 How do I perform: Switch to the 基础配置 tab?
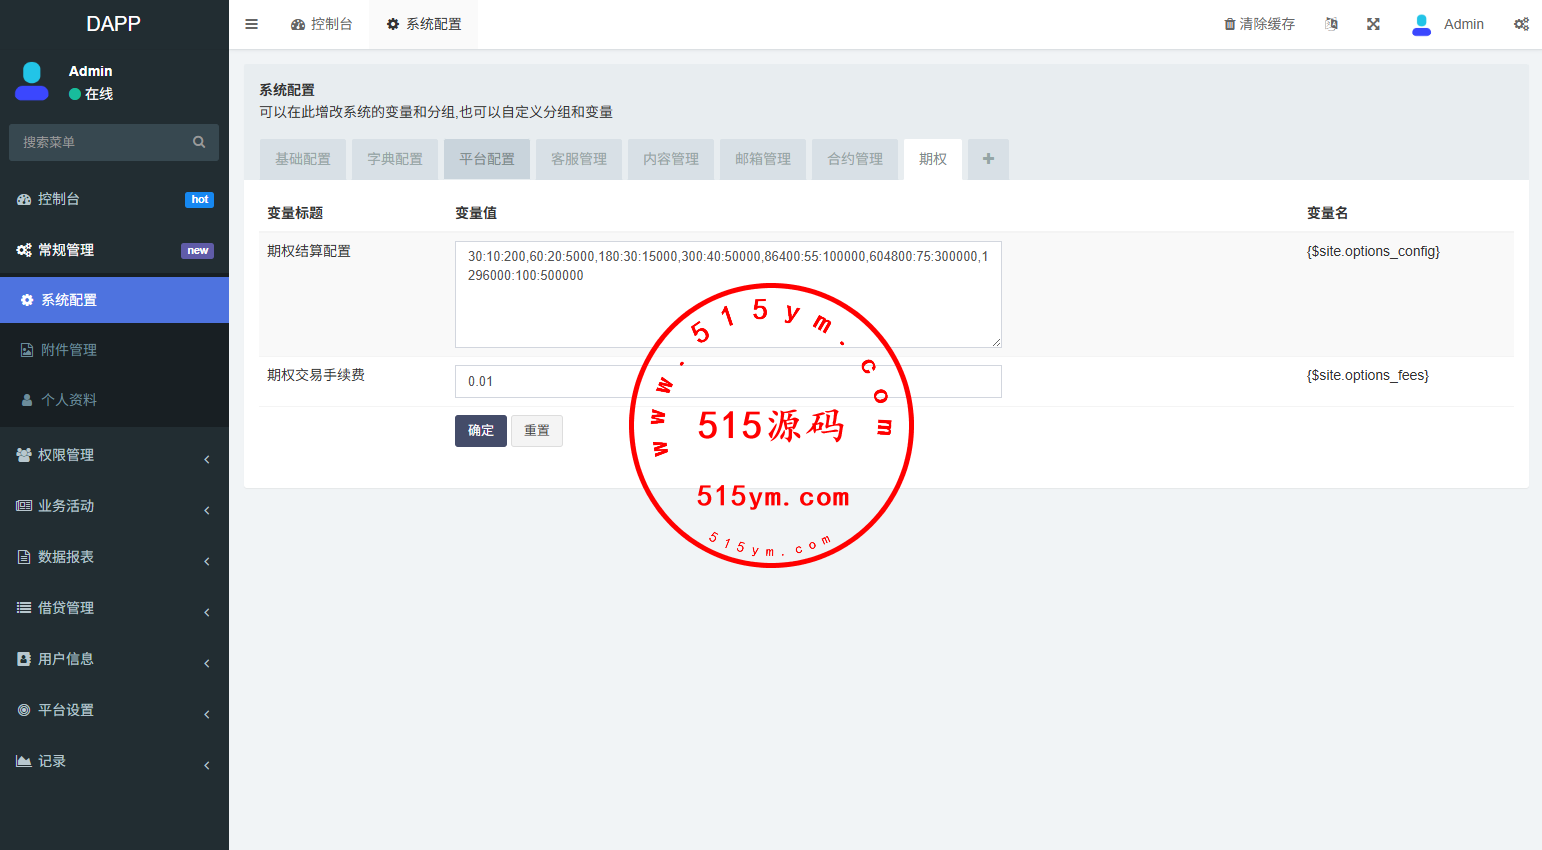[303, 159]
